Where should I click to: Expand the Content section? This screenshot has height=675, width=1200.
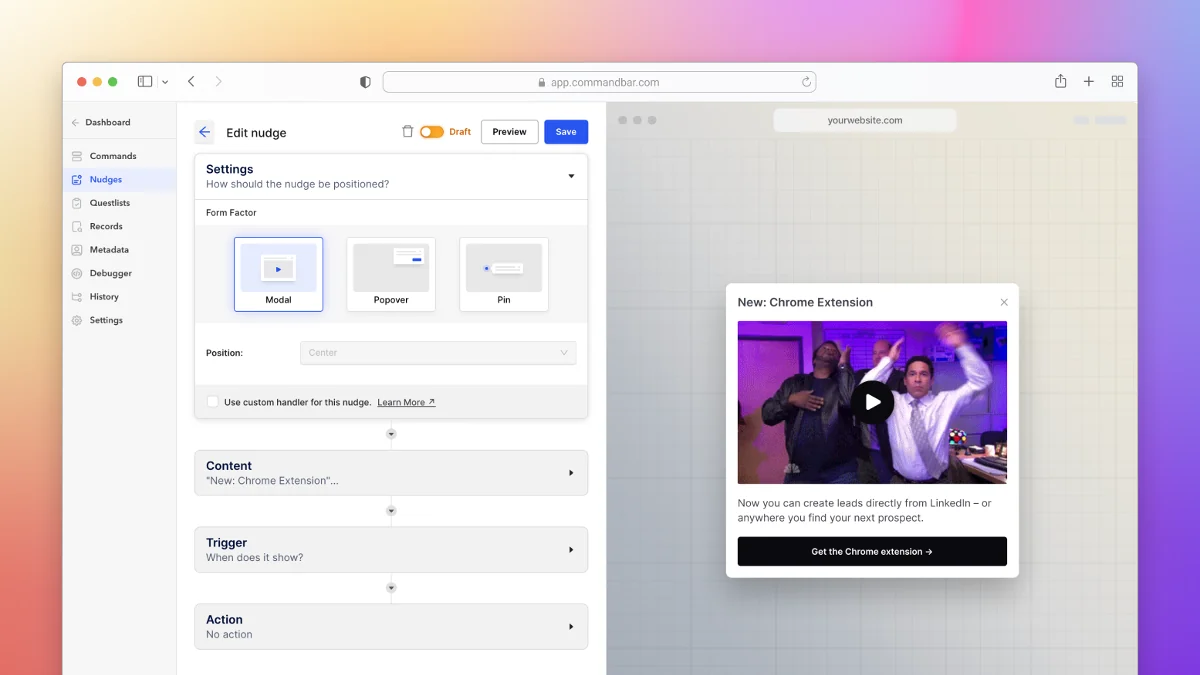click(391, 473)
